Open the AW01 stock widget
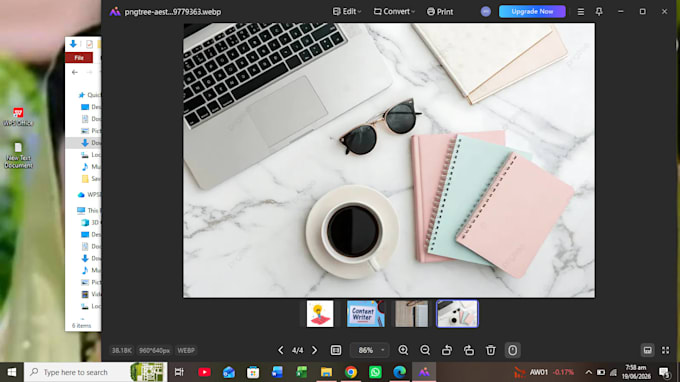The image size is (680, 382). point(544,372)
